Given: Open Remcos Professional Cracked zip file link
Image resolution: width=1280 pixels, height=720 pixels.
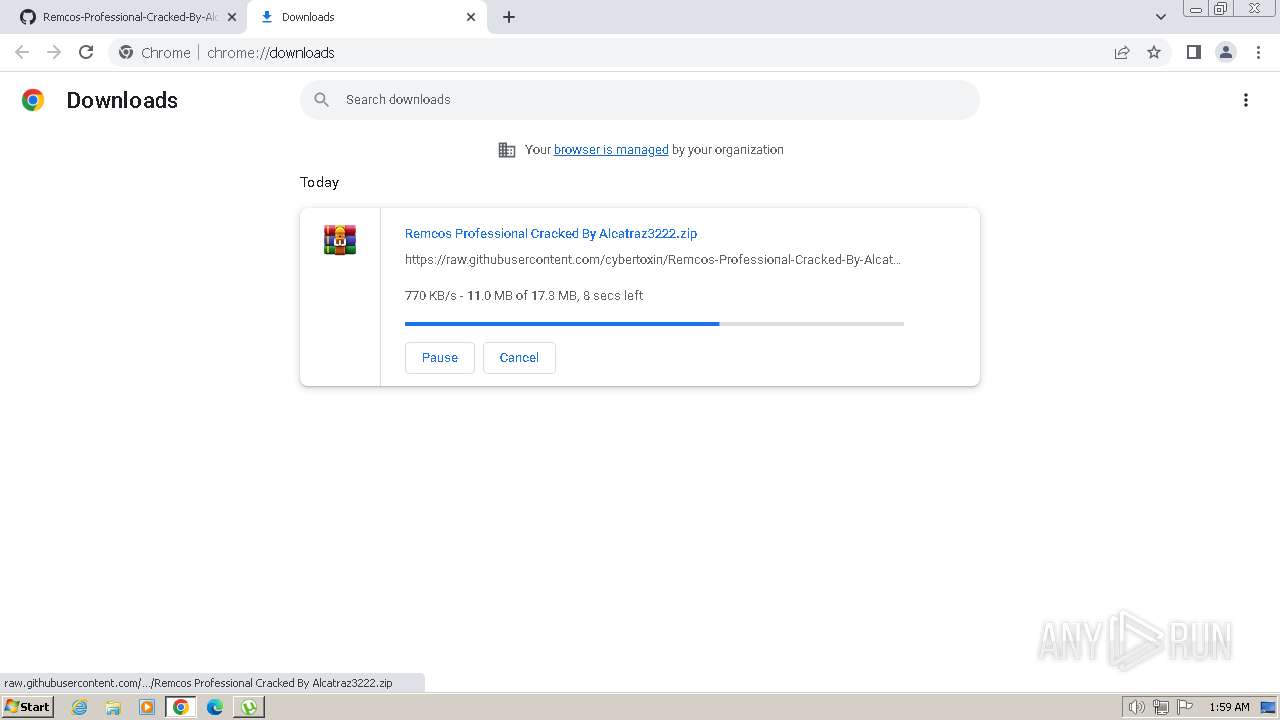Looking at the screenshot, I should click(551, 233).
